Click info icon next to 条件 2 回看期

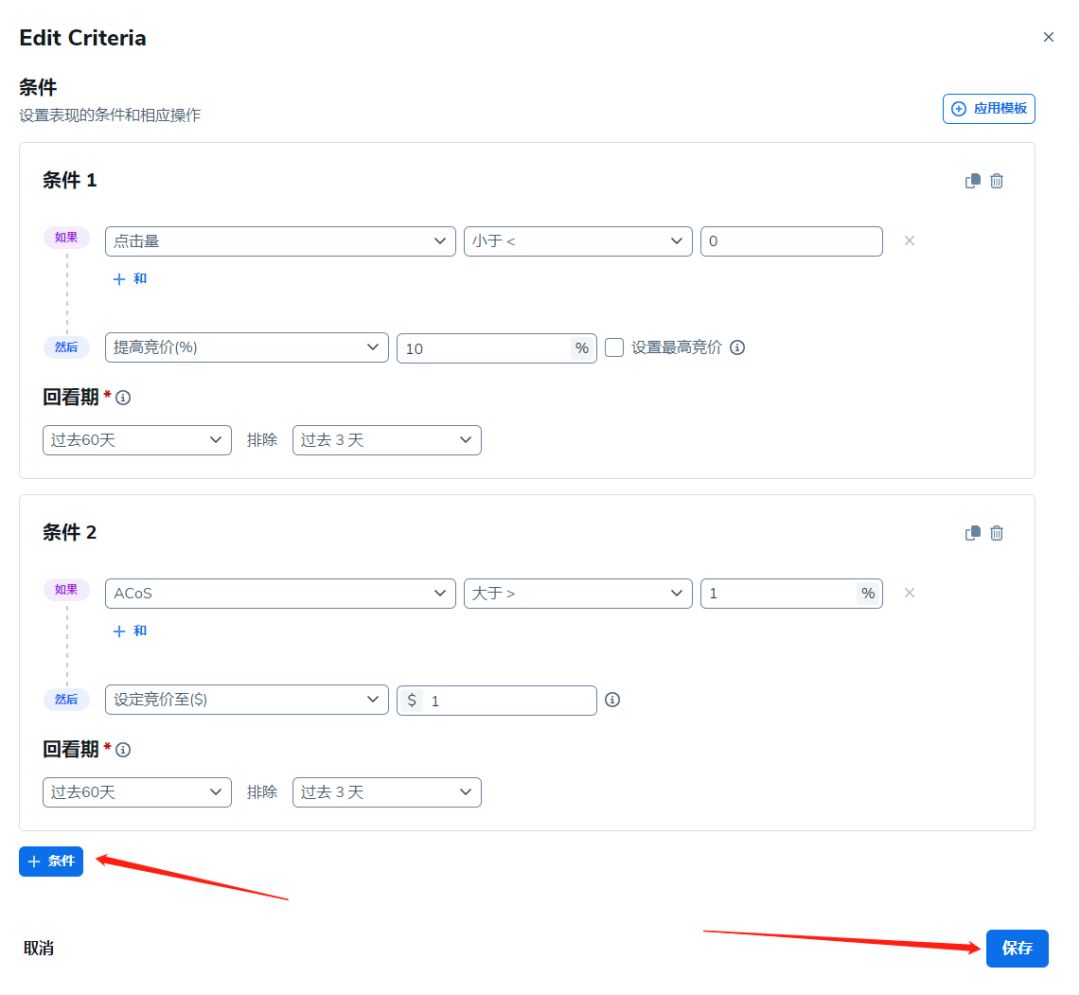pyautogui.click(x=123, y=750)
